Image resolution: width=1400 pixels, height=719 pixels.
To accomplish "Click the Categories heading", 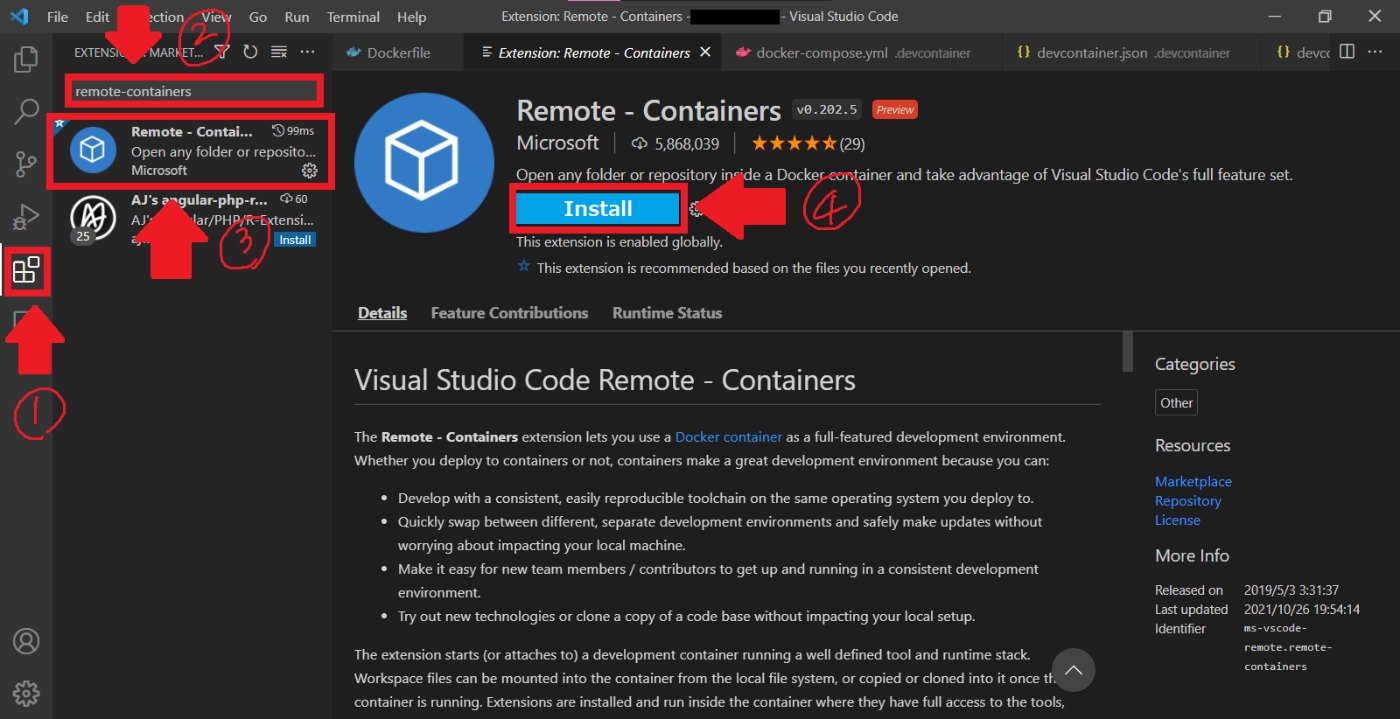I will coord(1195,364).
